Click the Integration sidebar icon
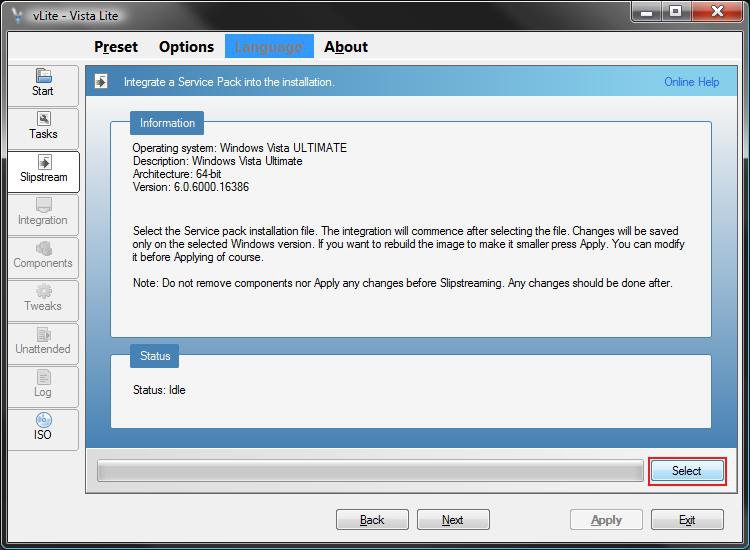This screenshot has width=750, height=550. click(x=43, y=205)
